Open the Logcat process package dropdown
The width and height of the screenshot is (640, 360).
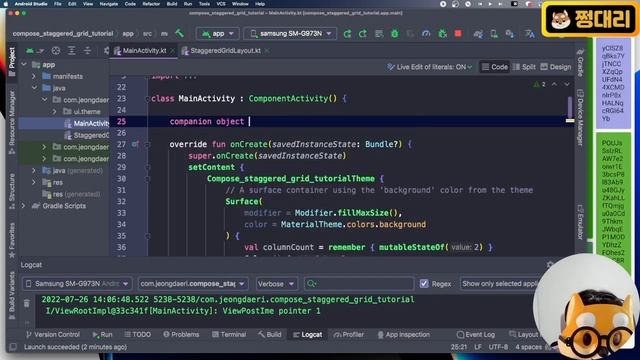point(193,283)
